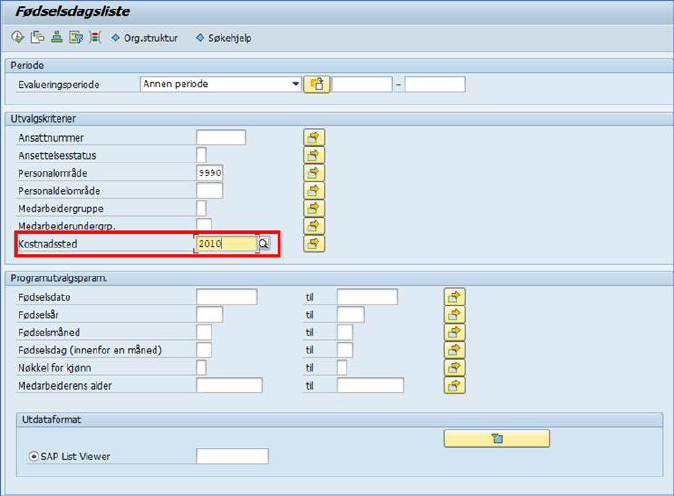
Task: Open multiple selection for Fødselsmåned
Action: [x=454, y=332]
